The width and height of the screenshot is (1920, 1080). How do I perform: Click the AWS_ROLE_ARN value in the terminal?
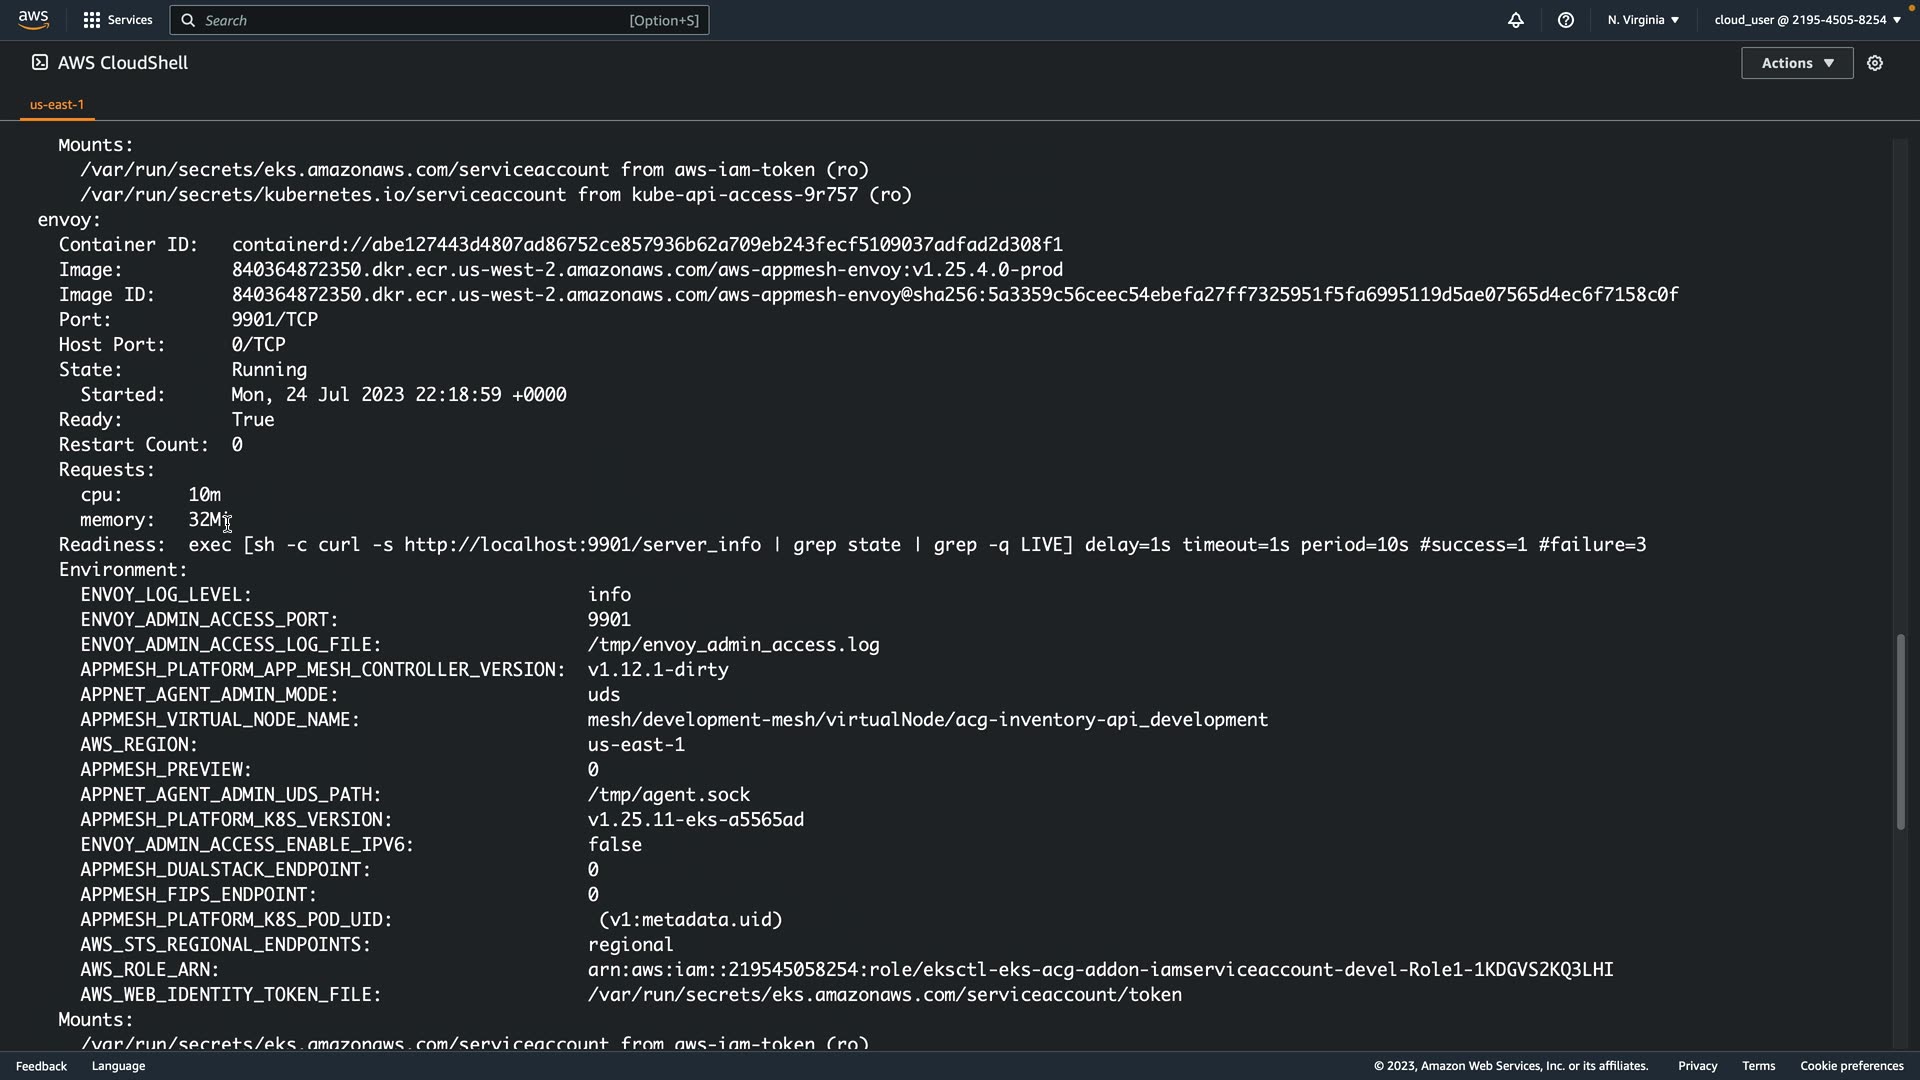(1100, 970)
